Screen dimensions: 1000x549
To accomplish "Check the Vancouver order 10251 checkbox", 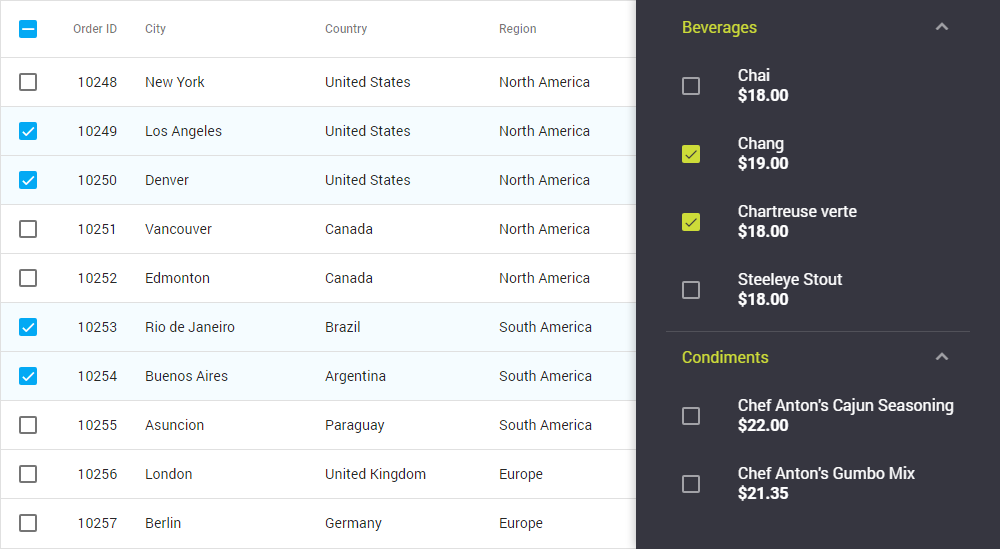I will pos(28,229).
